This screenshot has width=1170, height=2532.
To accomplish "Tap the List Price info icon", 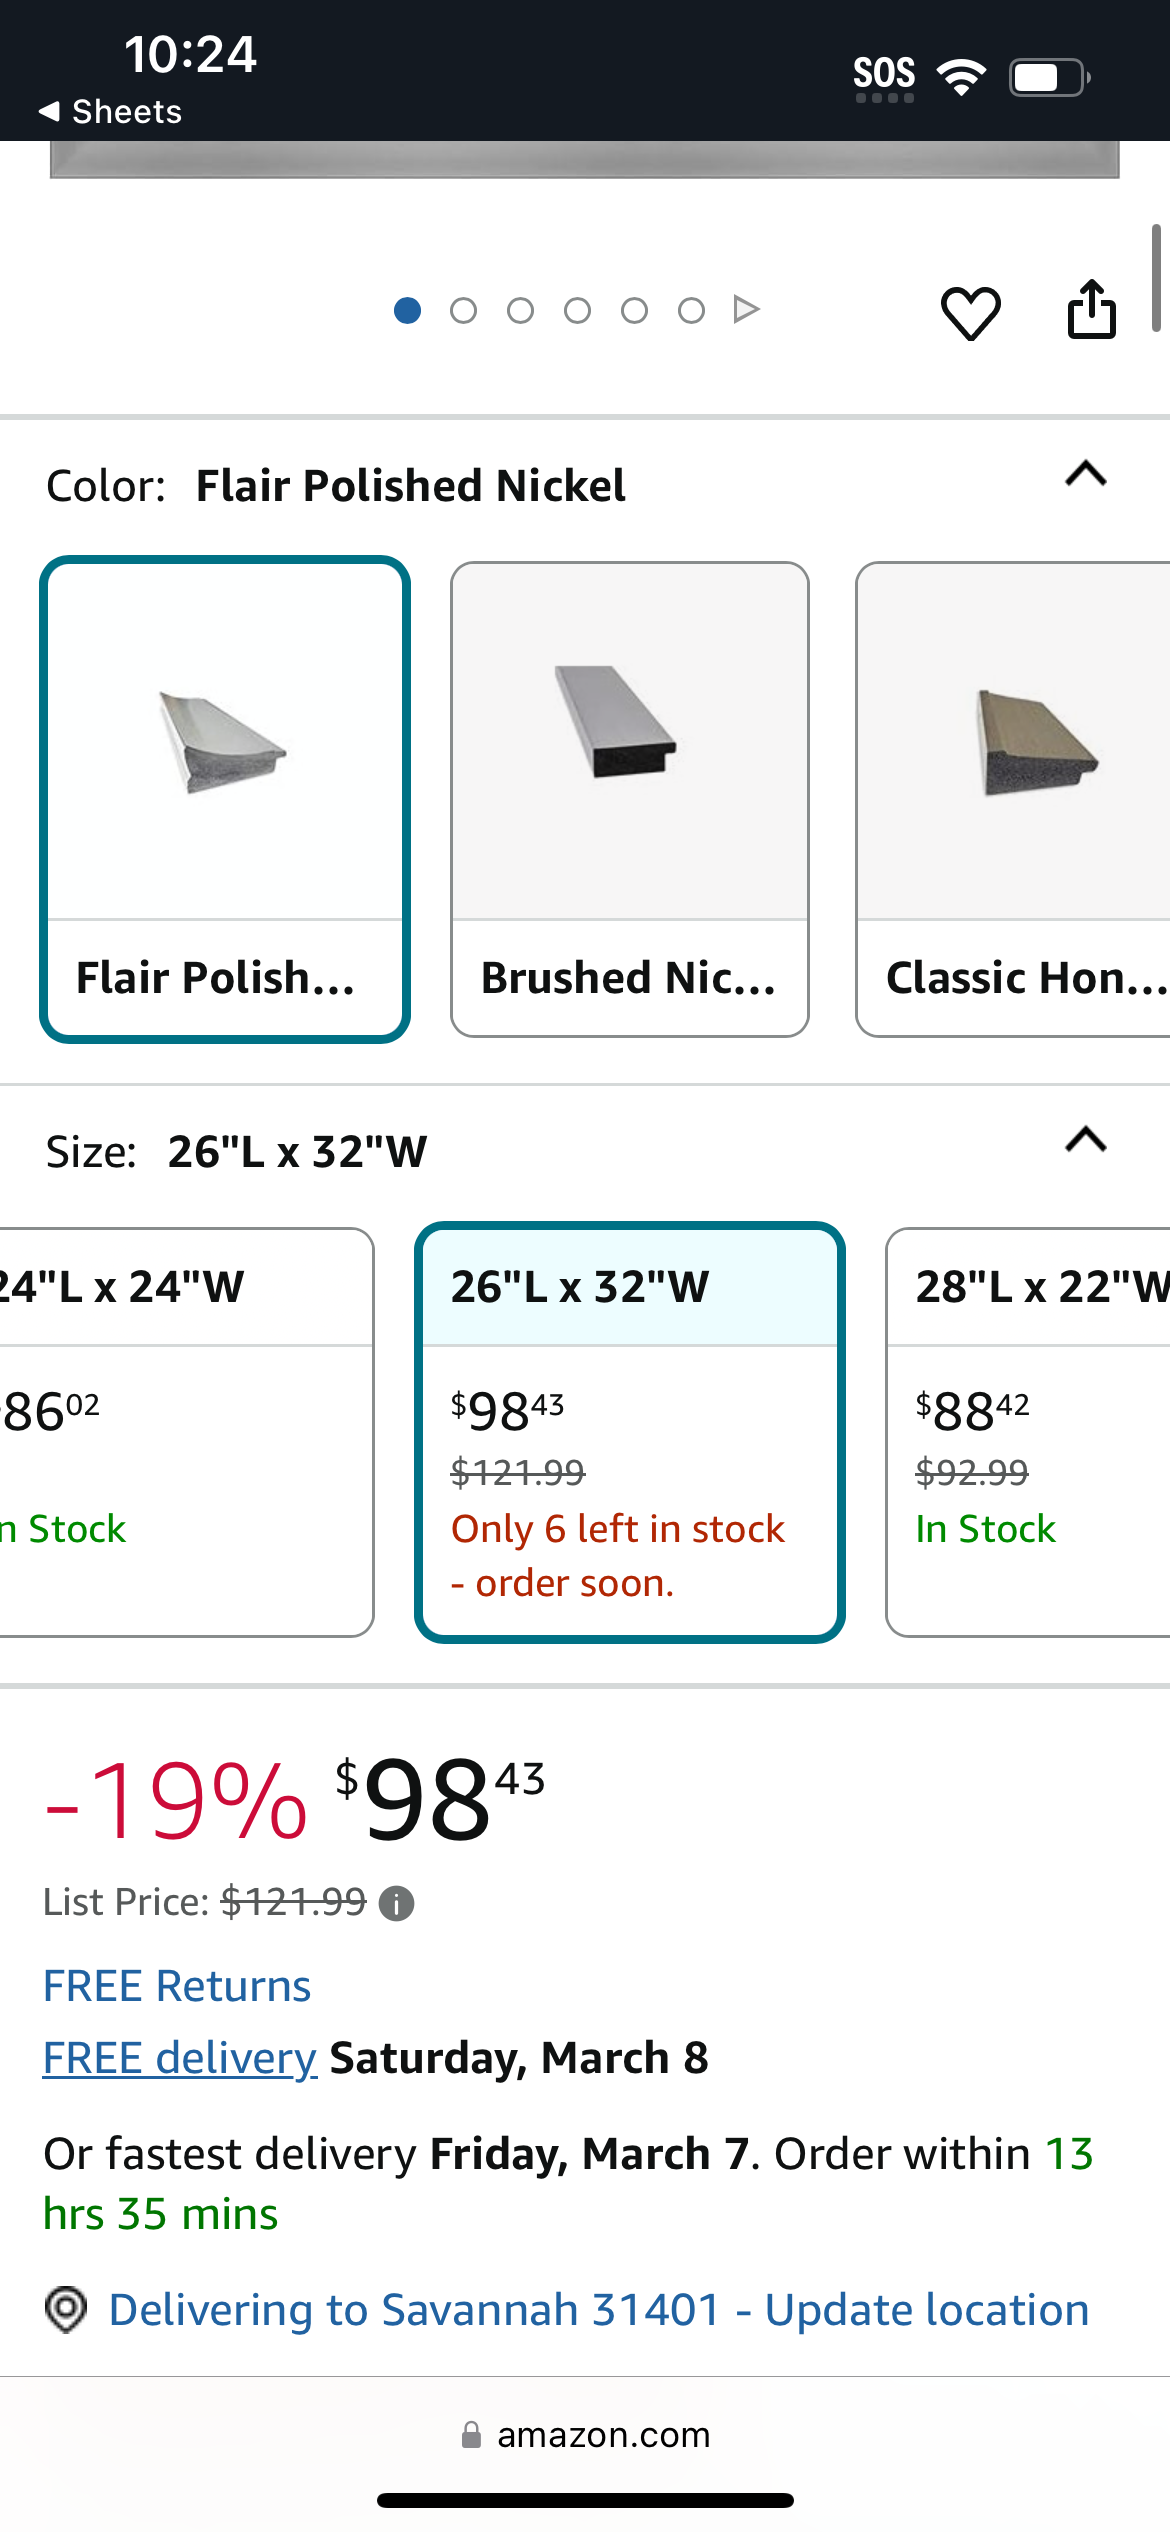I will pyautogui.click(x=396, y=1903).
